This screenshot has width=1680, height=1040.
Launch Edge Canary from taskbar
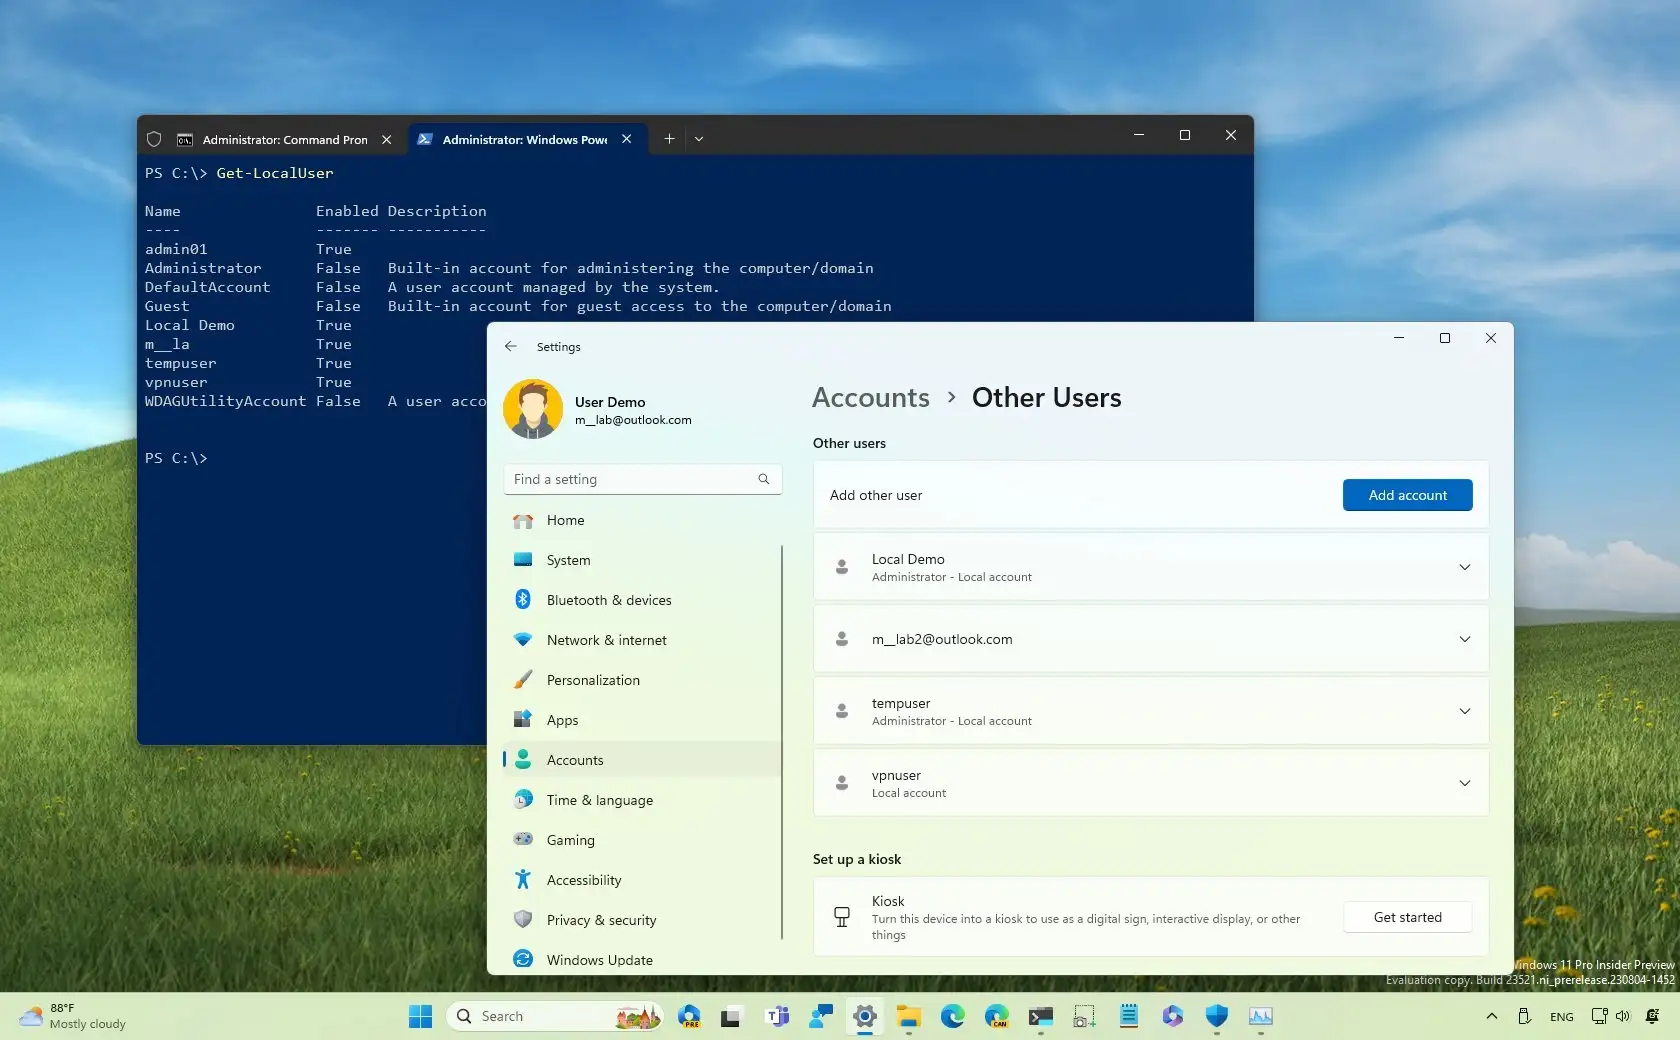[x=997, y=1016]
